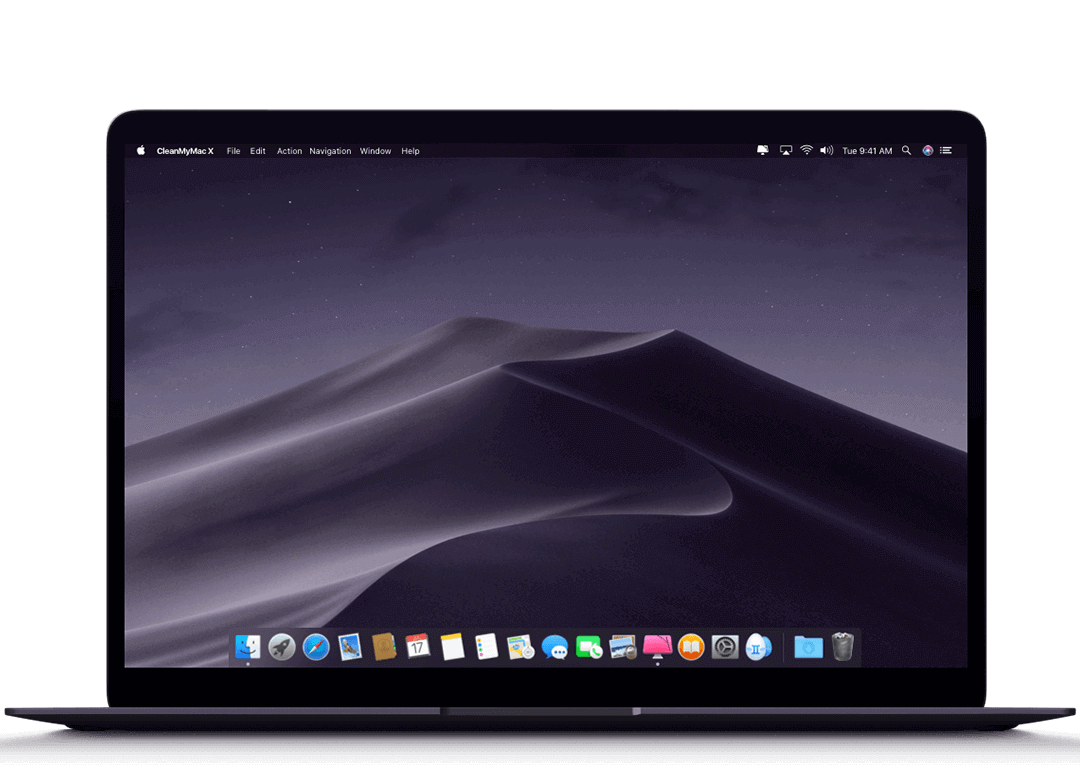Viewport: 1080px width, 768px height.
Task: Open Finder from the Dock
Action: click(247, 647)
